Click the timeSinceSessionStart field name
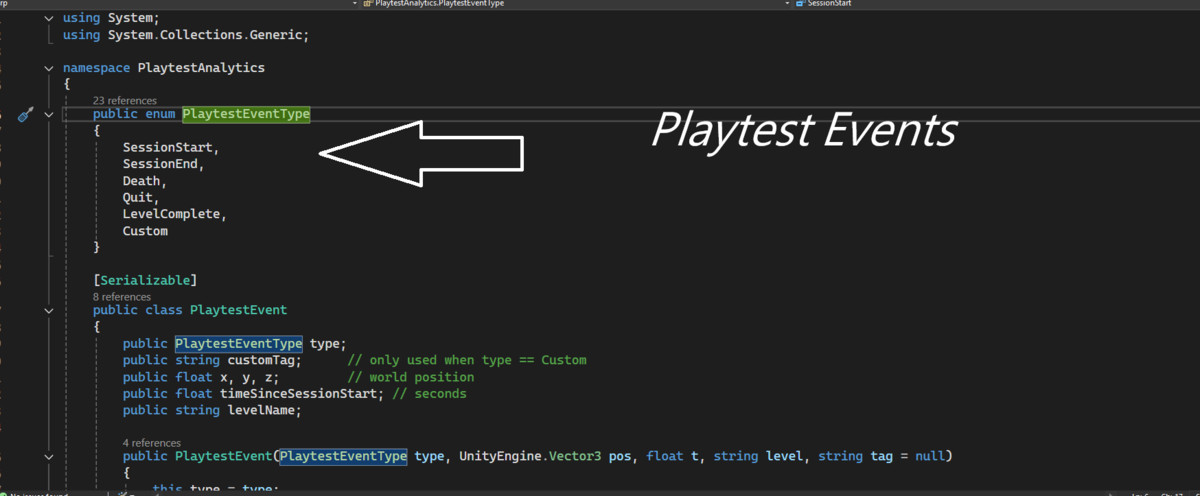 [x=300, y=393]
